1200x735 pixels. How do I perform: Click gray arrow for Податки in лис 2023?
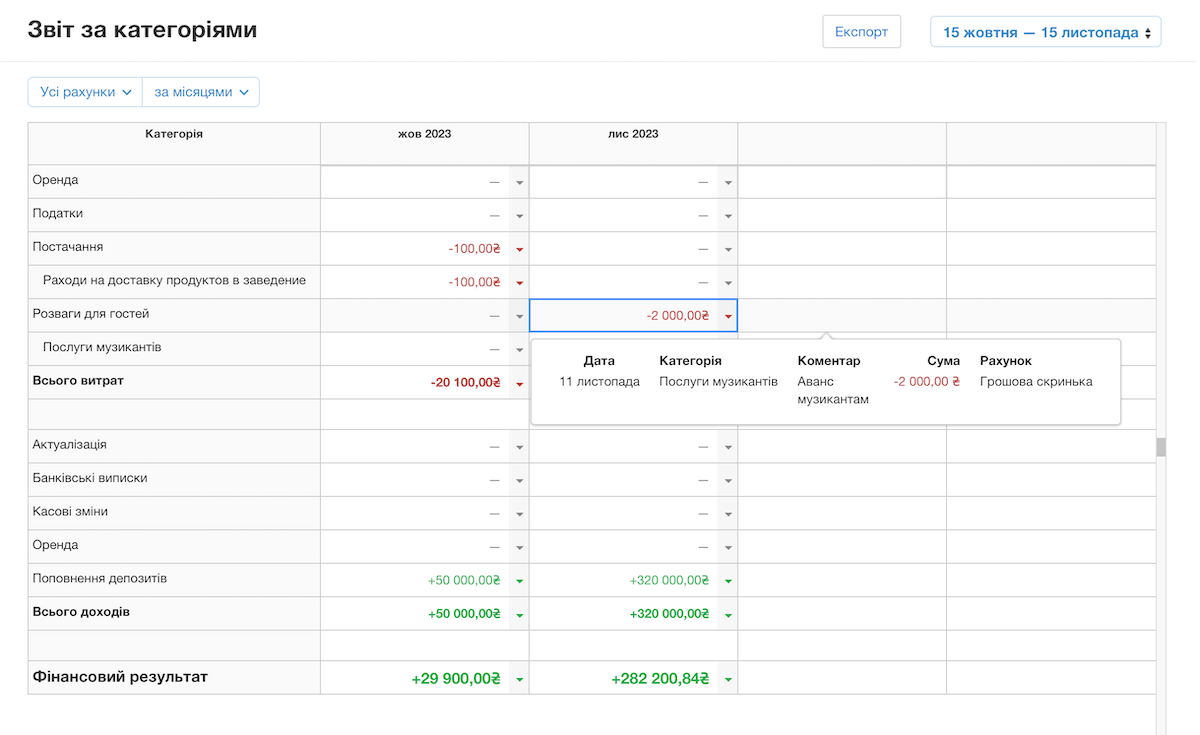pos(728,216)
